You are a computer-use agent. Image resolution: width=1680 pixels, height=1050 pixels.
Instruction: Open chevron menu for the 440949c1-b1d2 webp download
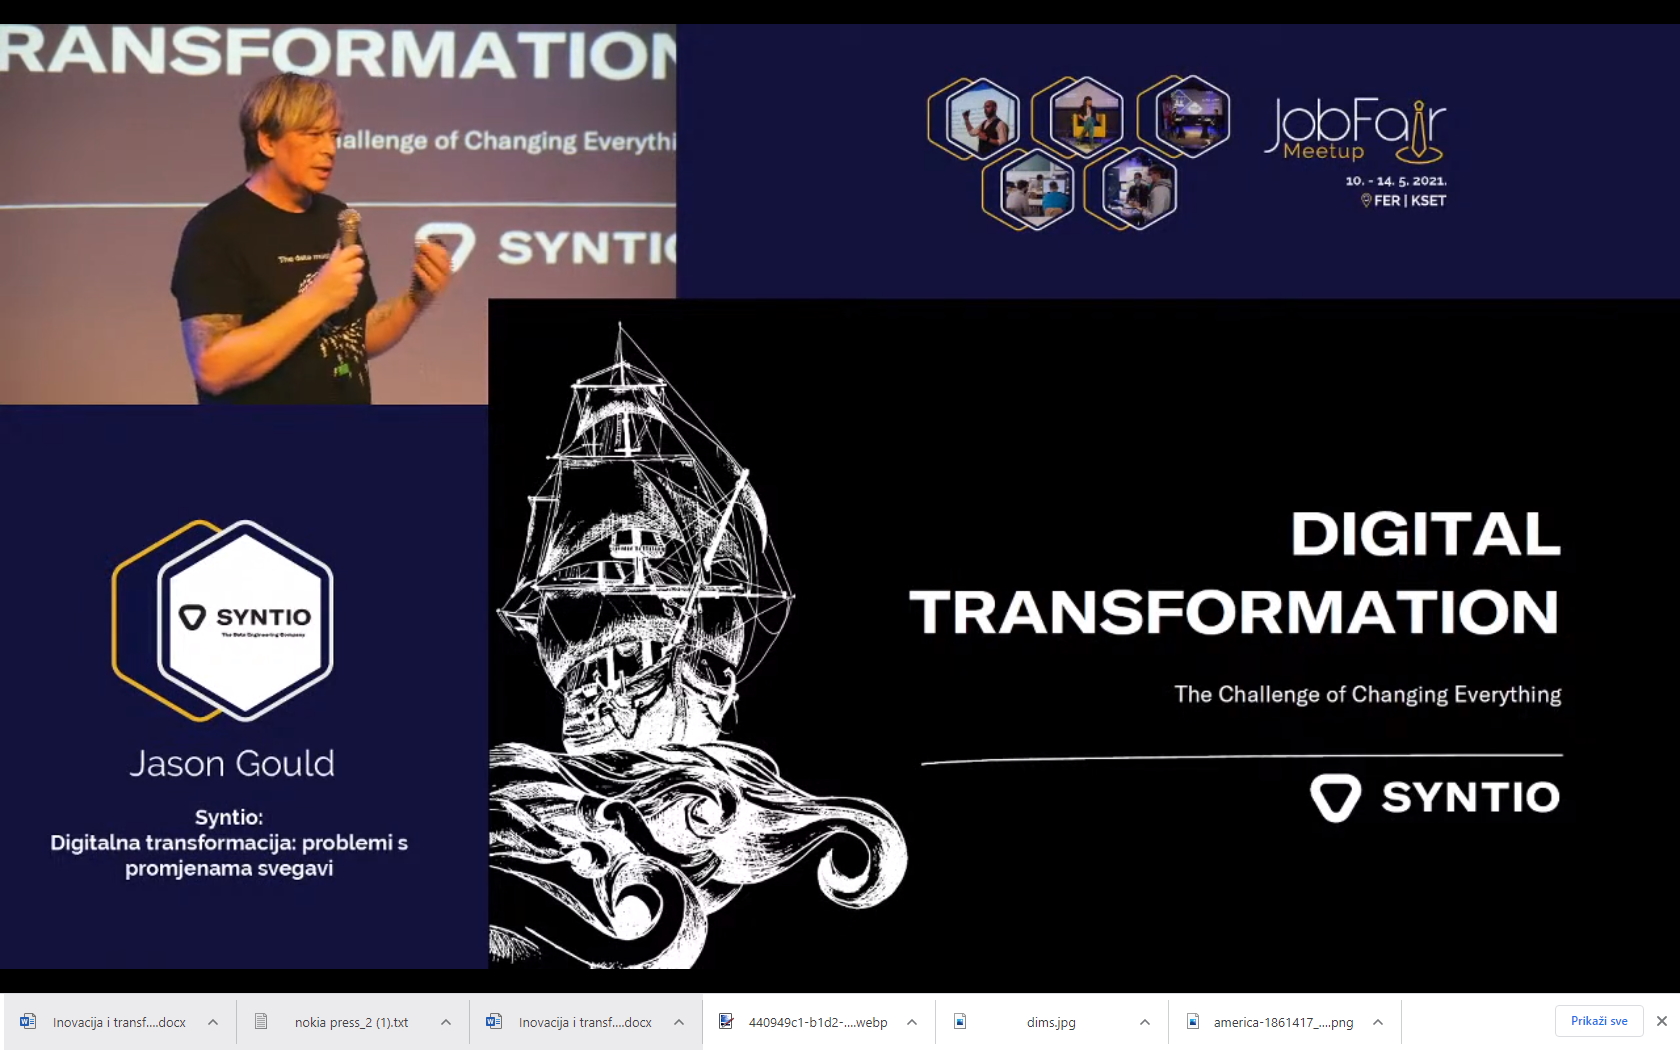tap(912, 1022)
